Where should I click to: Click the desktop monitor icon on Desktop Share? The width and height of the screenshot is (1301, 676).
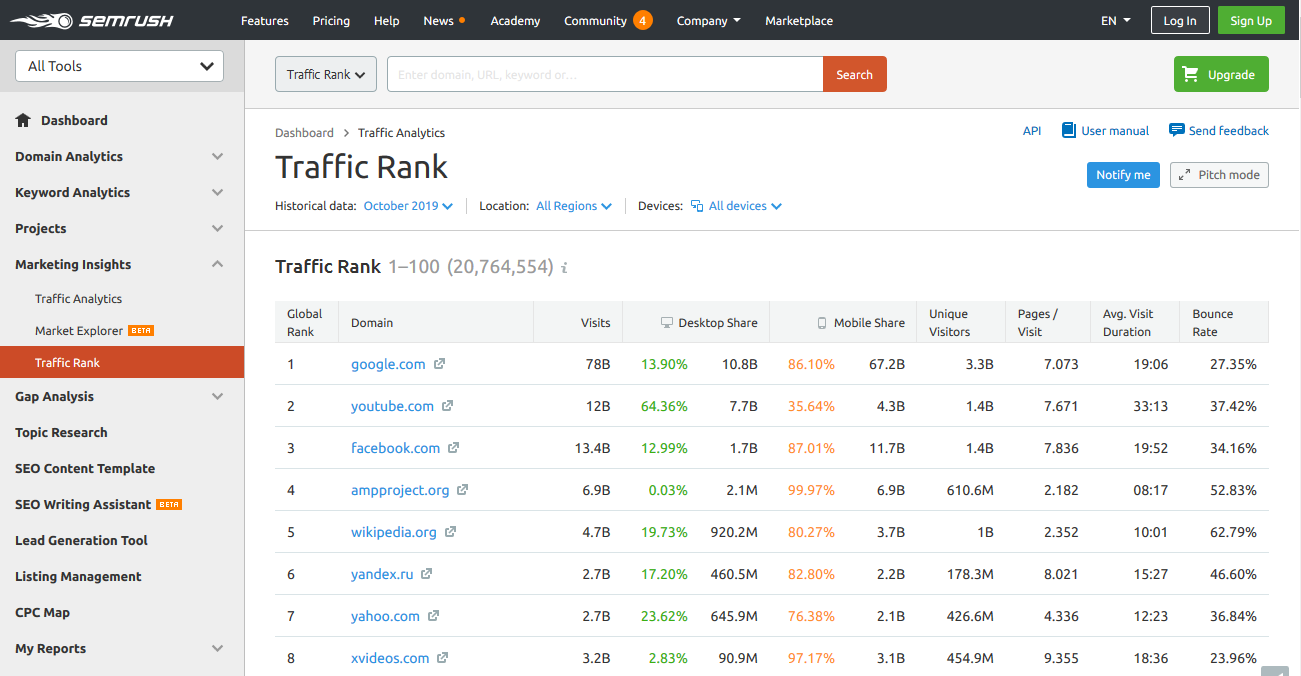pyautogui.click(x=667, y=321)
